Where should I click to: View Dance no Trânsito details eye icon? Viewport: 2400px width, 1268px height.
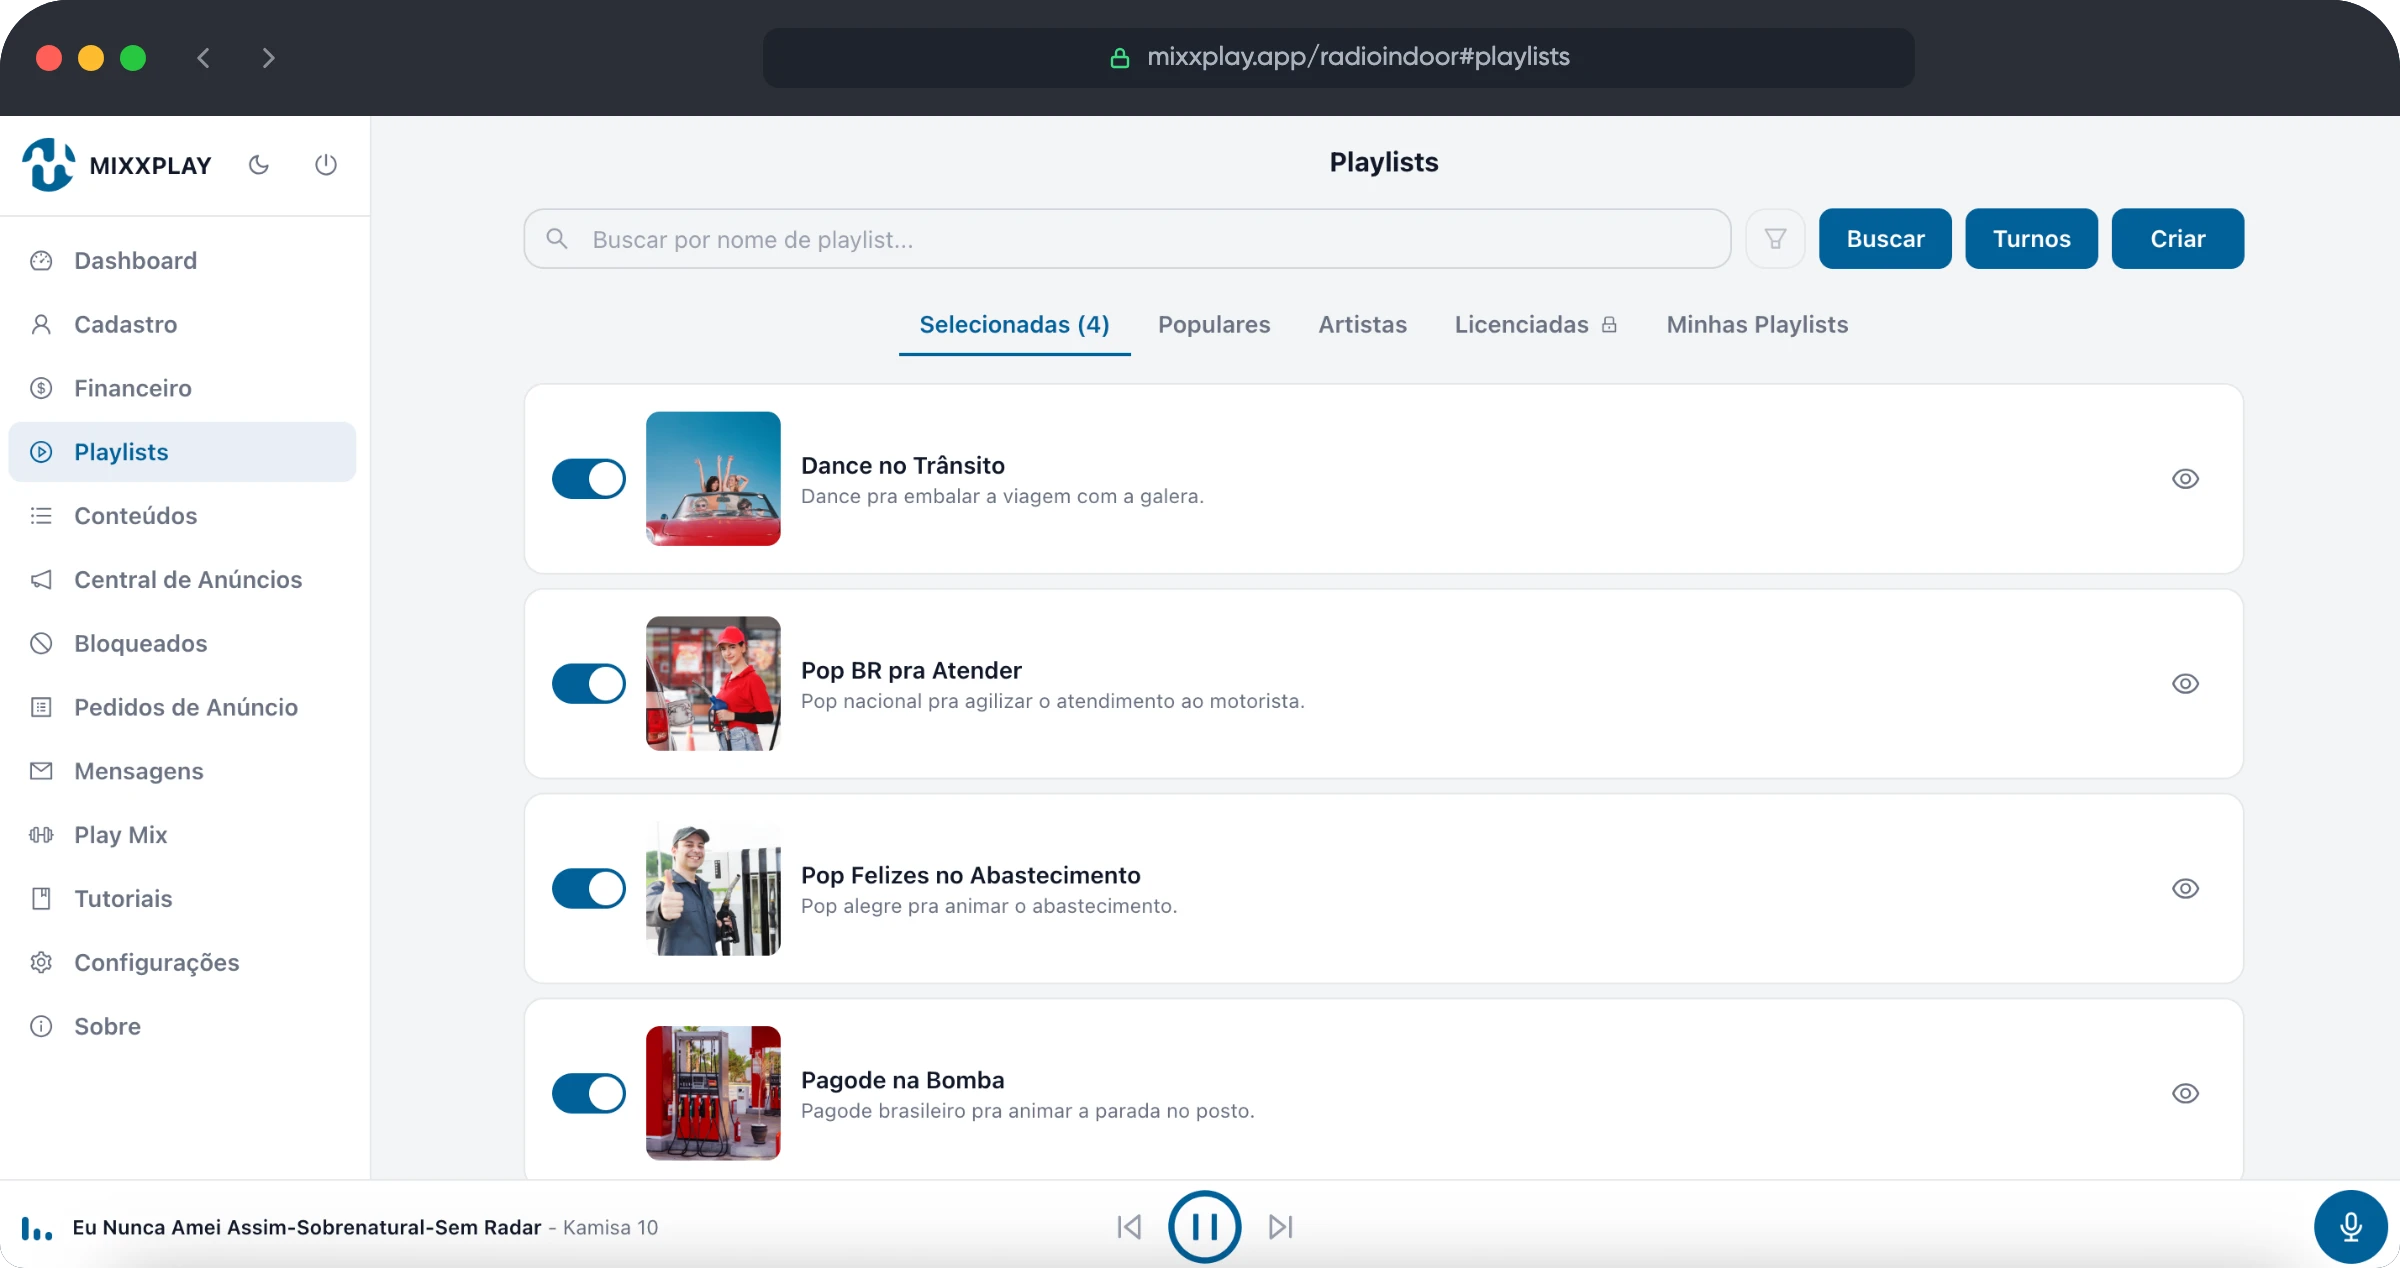point(2185,479)
